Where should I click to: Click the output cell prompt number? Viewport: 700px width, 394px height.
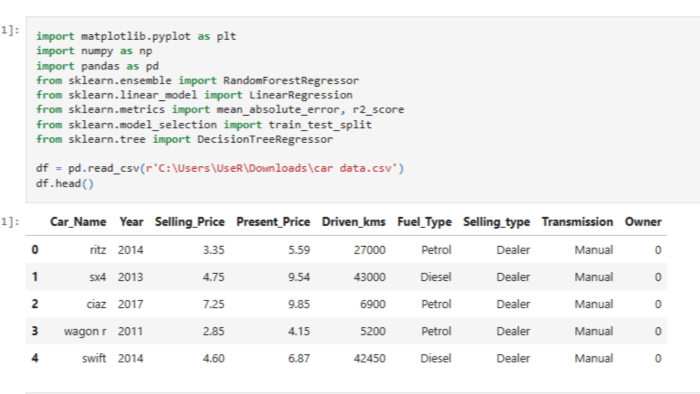[x=10, y=222]
